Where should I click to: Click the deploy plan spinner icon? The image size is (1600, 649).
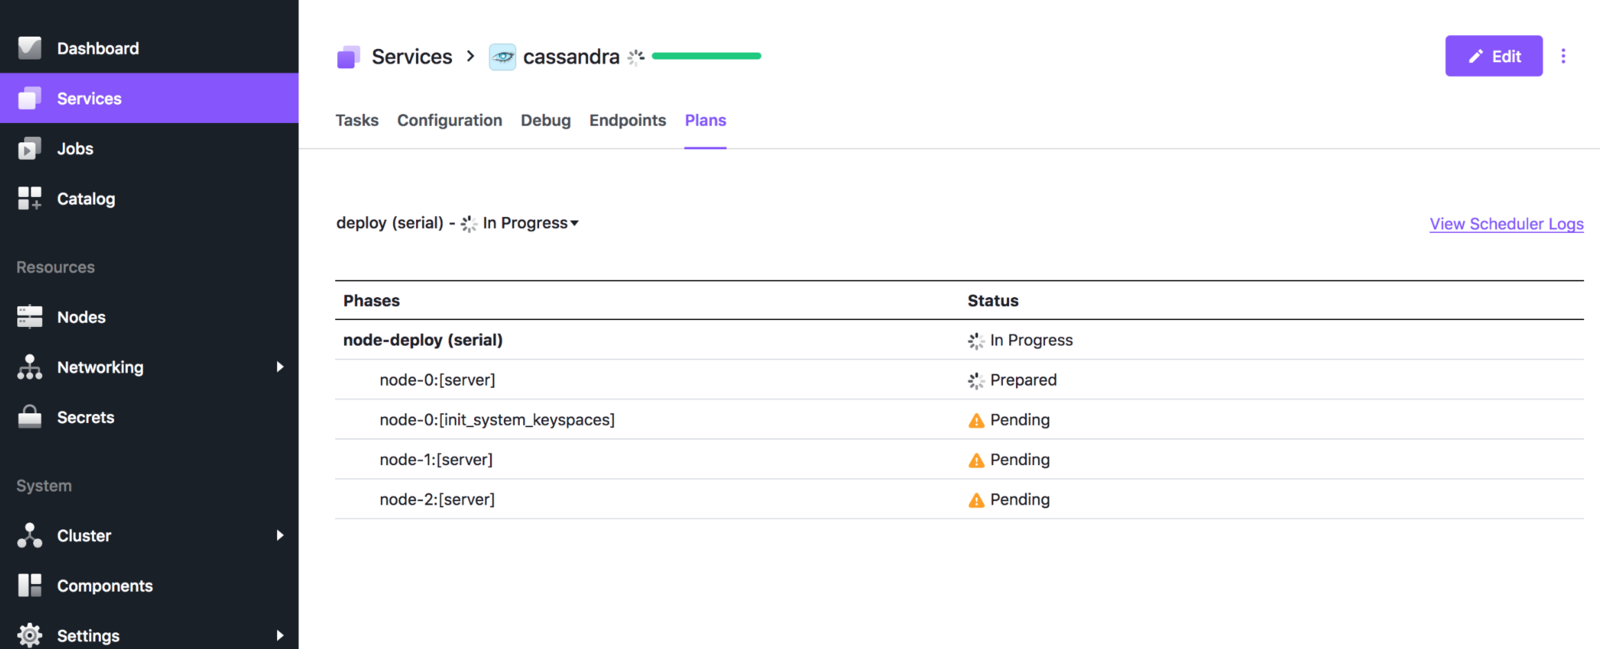[469, 224]
